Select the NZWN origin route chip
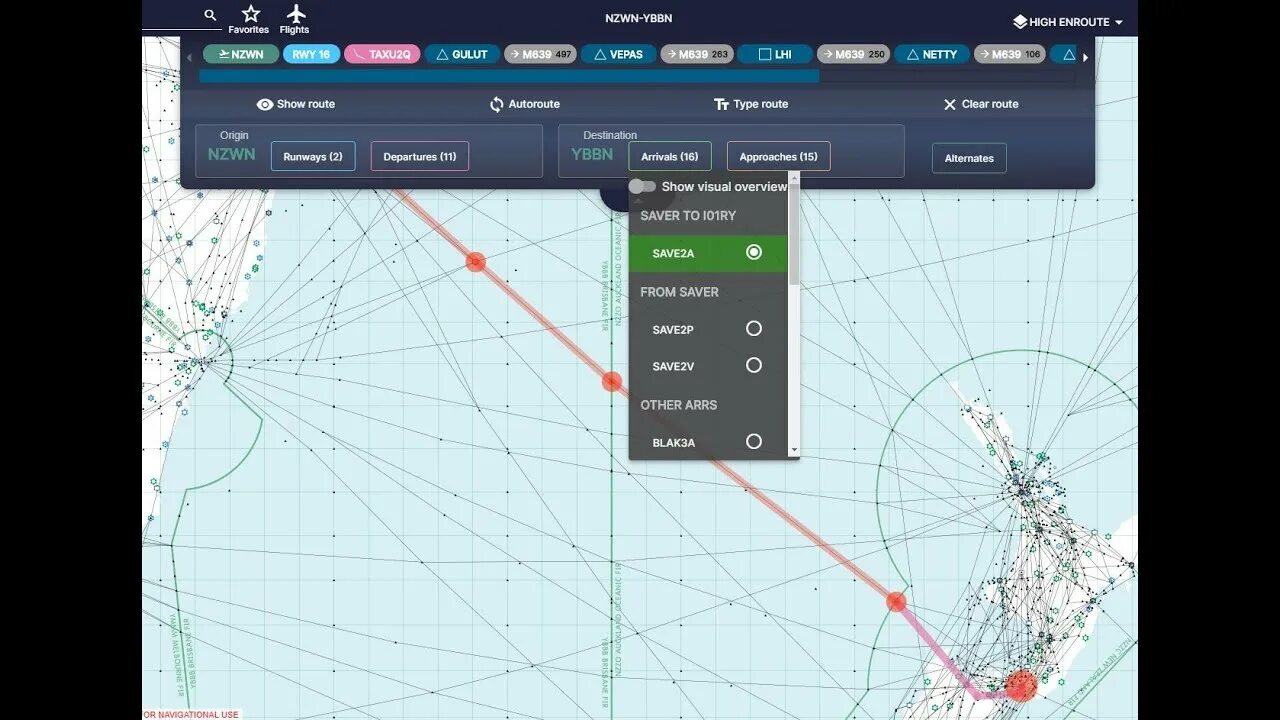 point(241,54)
